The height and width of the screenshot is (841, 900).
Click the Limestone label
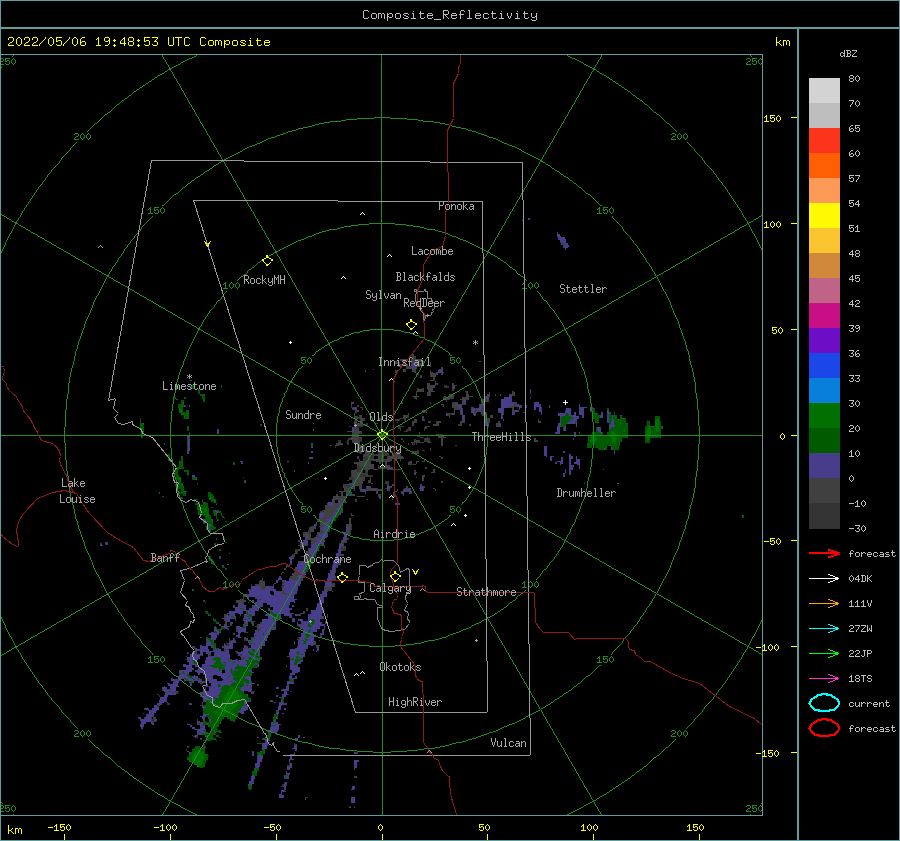click(x=189, y=386)
